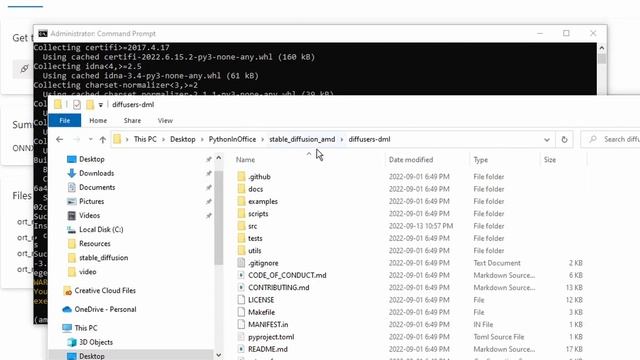Open Desktop in Quick access pane
The image size is (640, 360).
click(x=92, y=159)
